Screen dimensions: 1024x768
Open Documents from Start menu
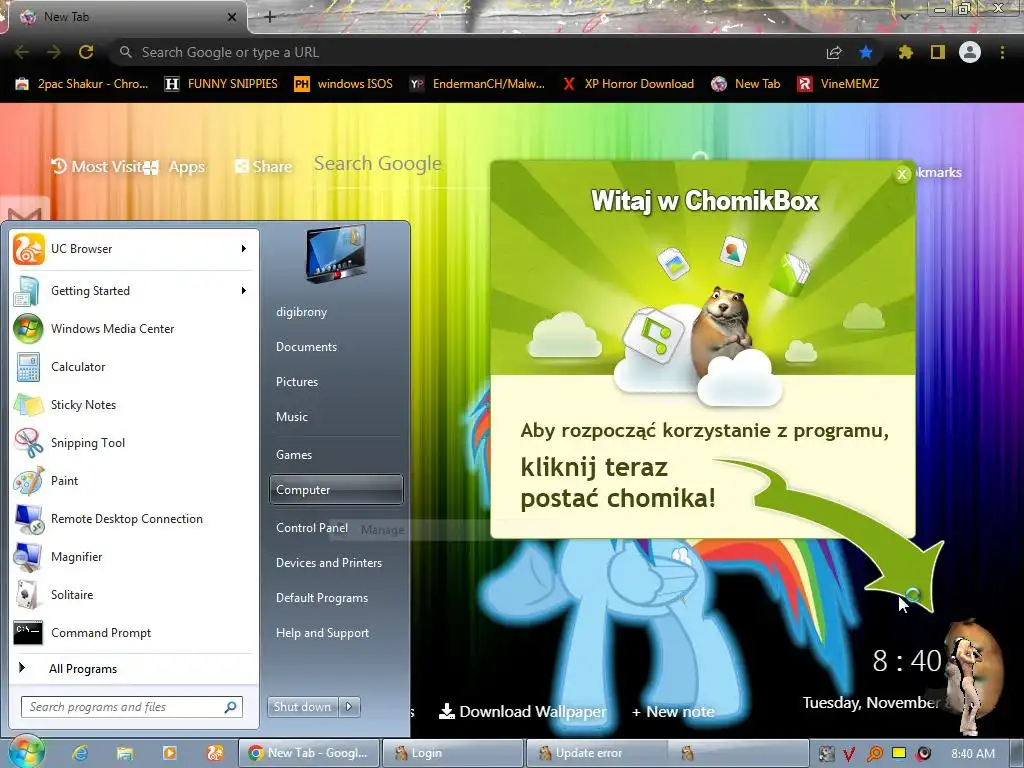point(306,347)
